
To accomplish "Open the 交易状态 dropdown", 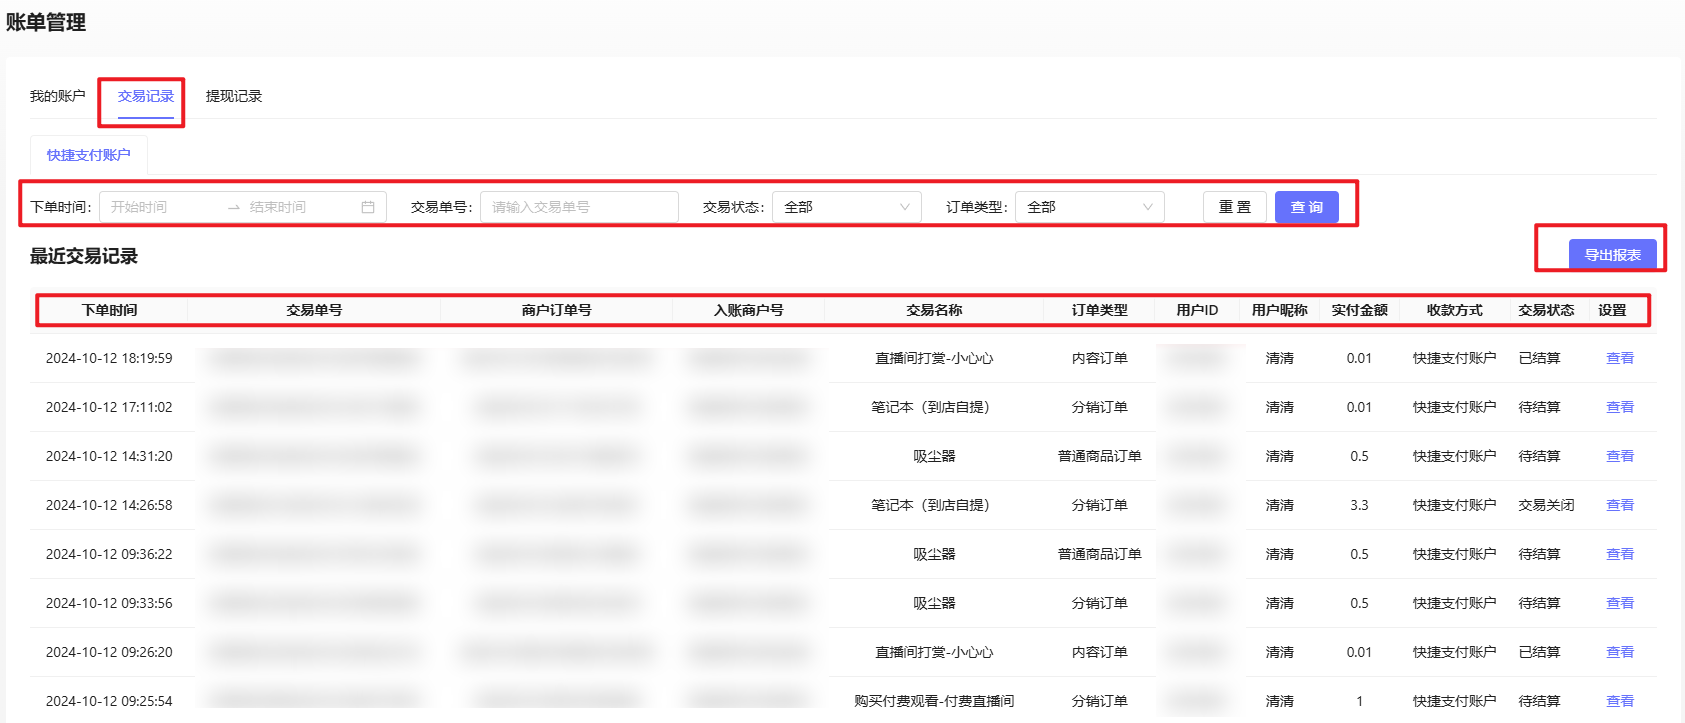I will coord(846,207).
